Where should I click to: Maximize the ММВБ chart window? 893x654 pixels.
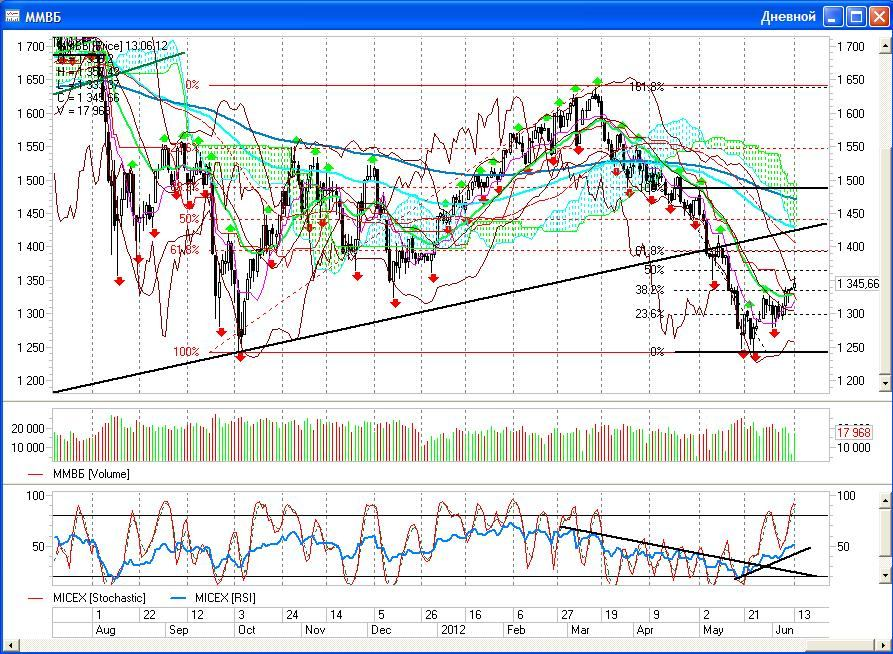pyautogui.click(x=856, y=16)
